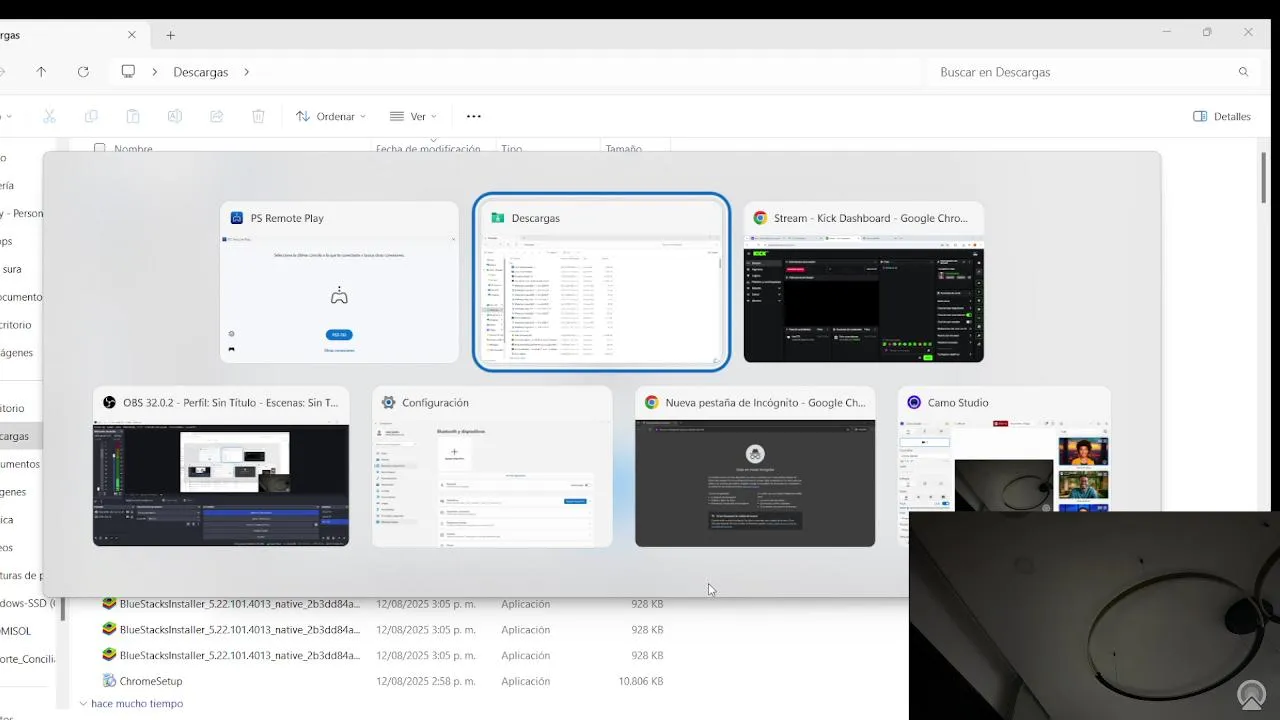
Task: Click the PC monitor icon in address bar
Action: 128,72
